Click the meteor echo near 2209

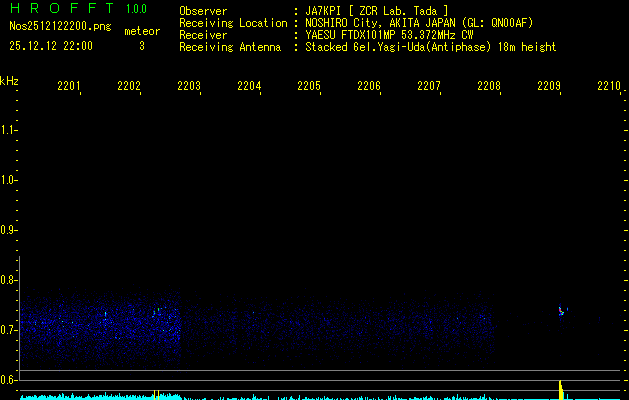click(561, 311)
